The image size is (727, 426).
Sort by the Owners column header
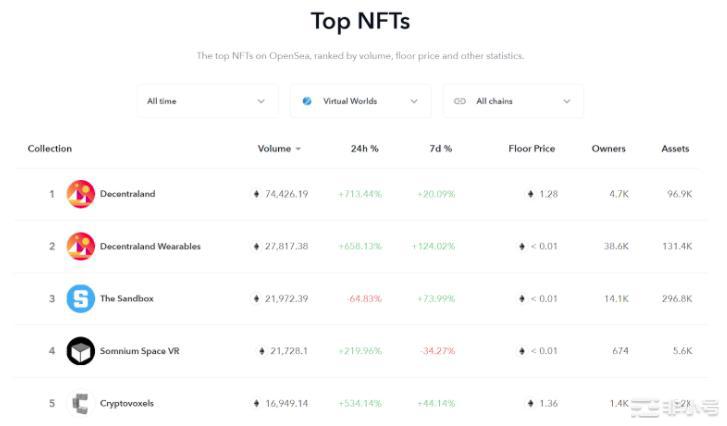pos(608,149)
